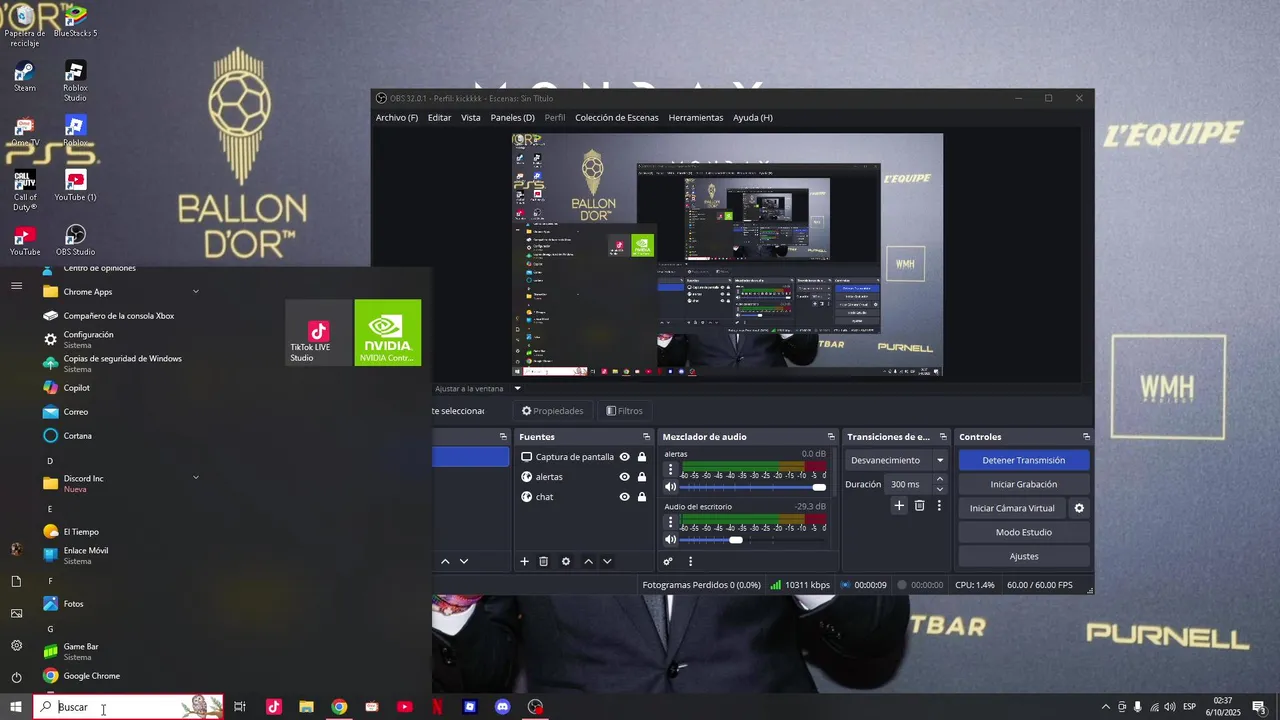
Task: Unlock the chat source lock
Action: click(642, 497)
